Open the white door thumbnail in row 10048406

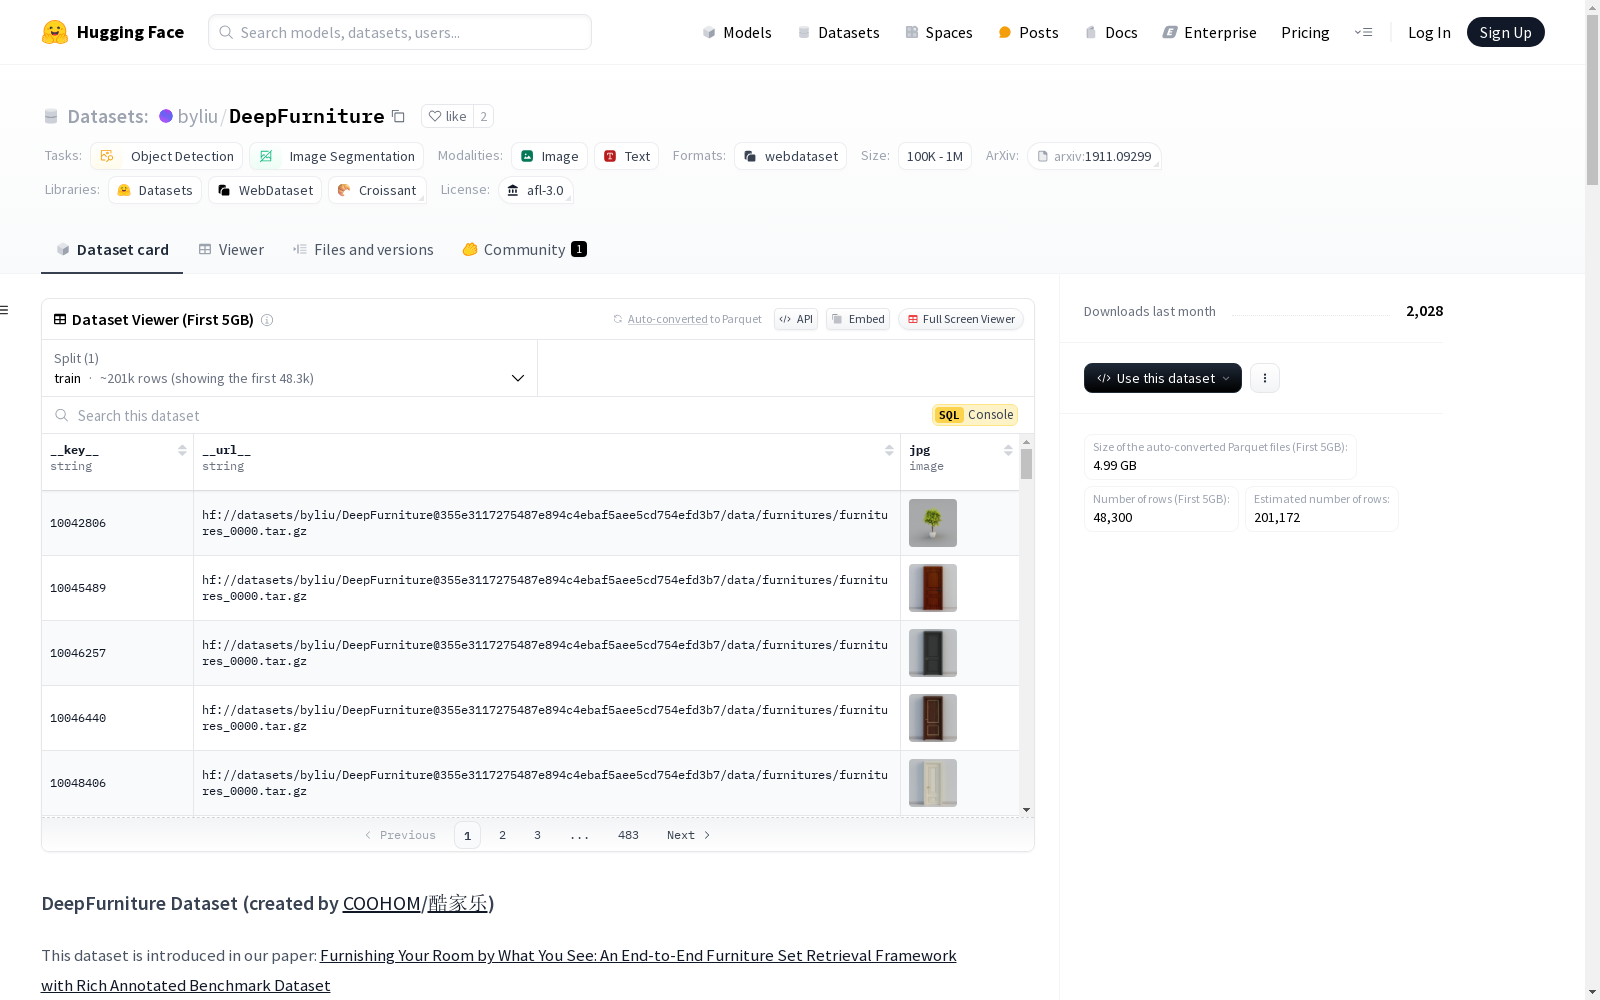(933, 783)
